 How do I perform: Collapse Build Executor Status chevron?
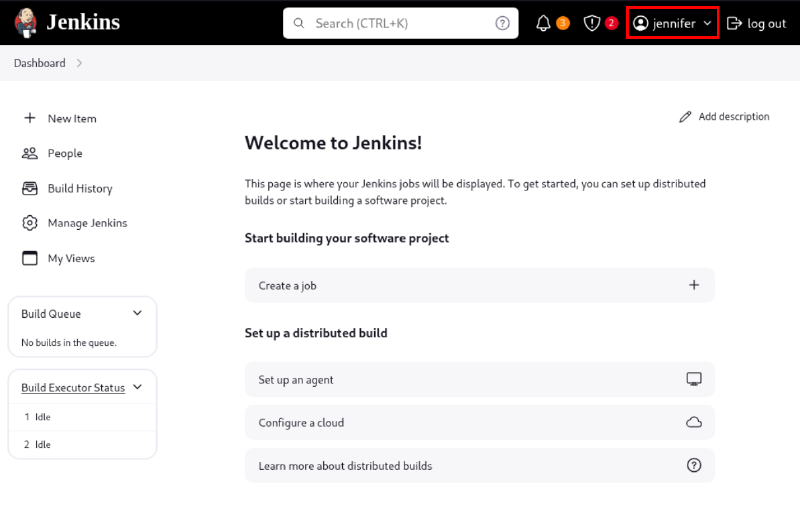(137, 387)
